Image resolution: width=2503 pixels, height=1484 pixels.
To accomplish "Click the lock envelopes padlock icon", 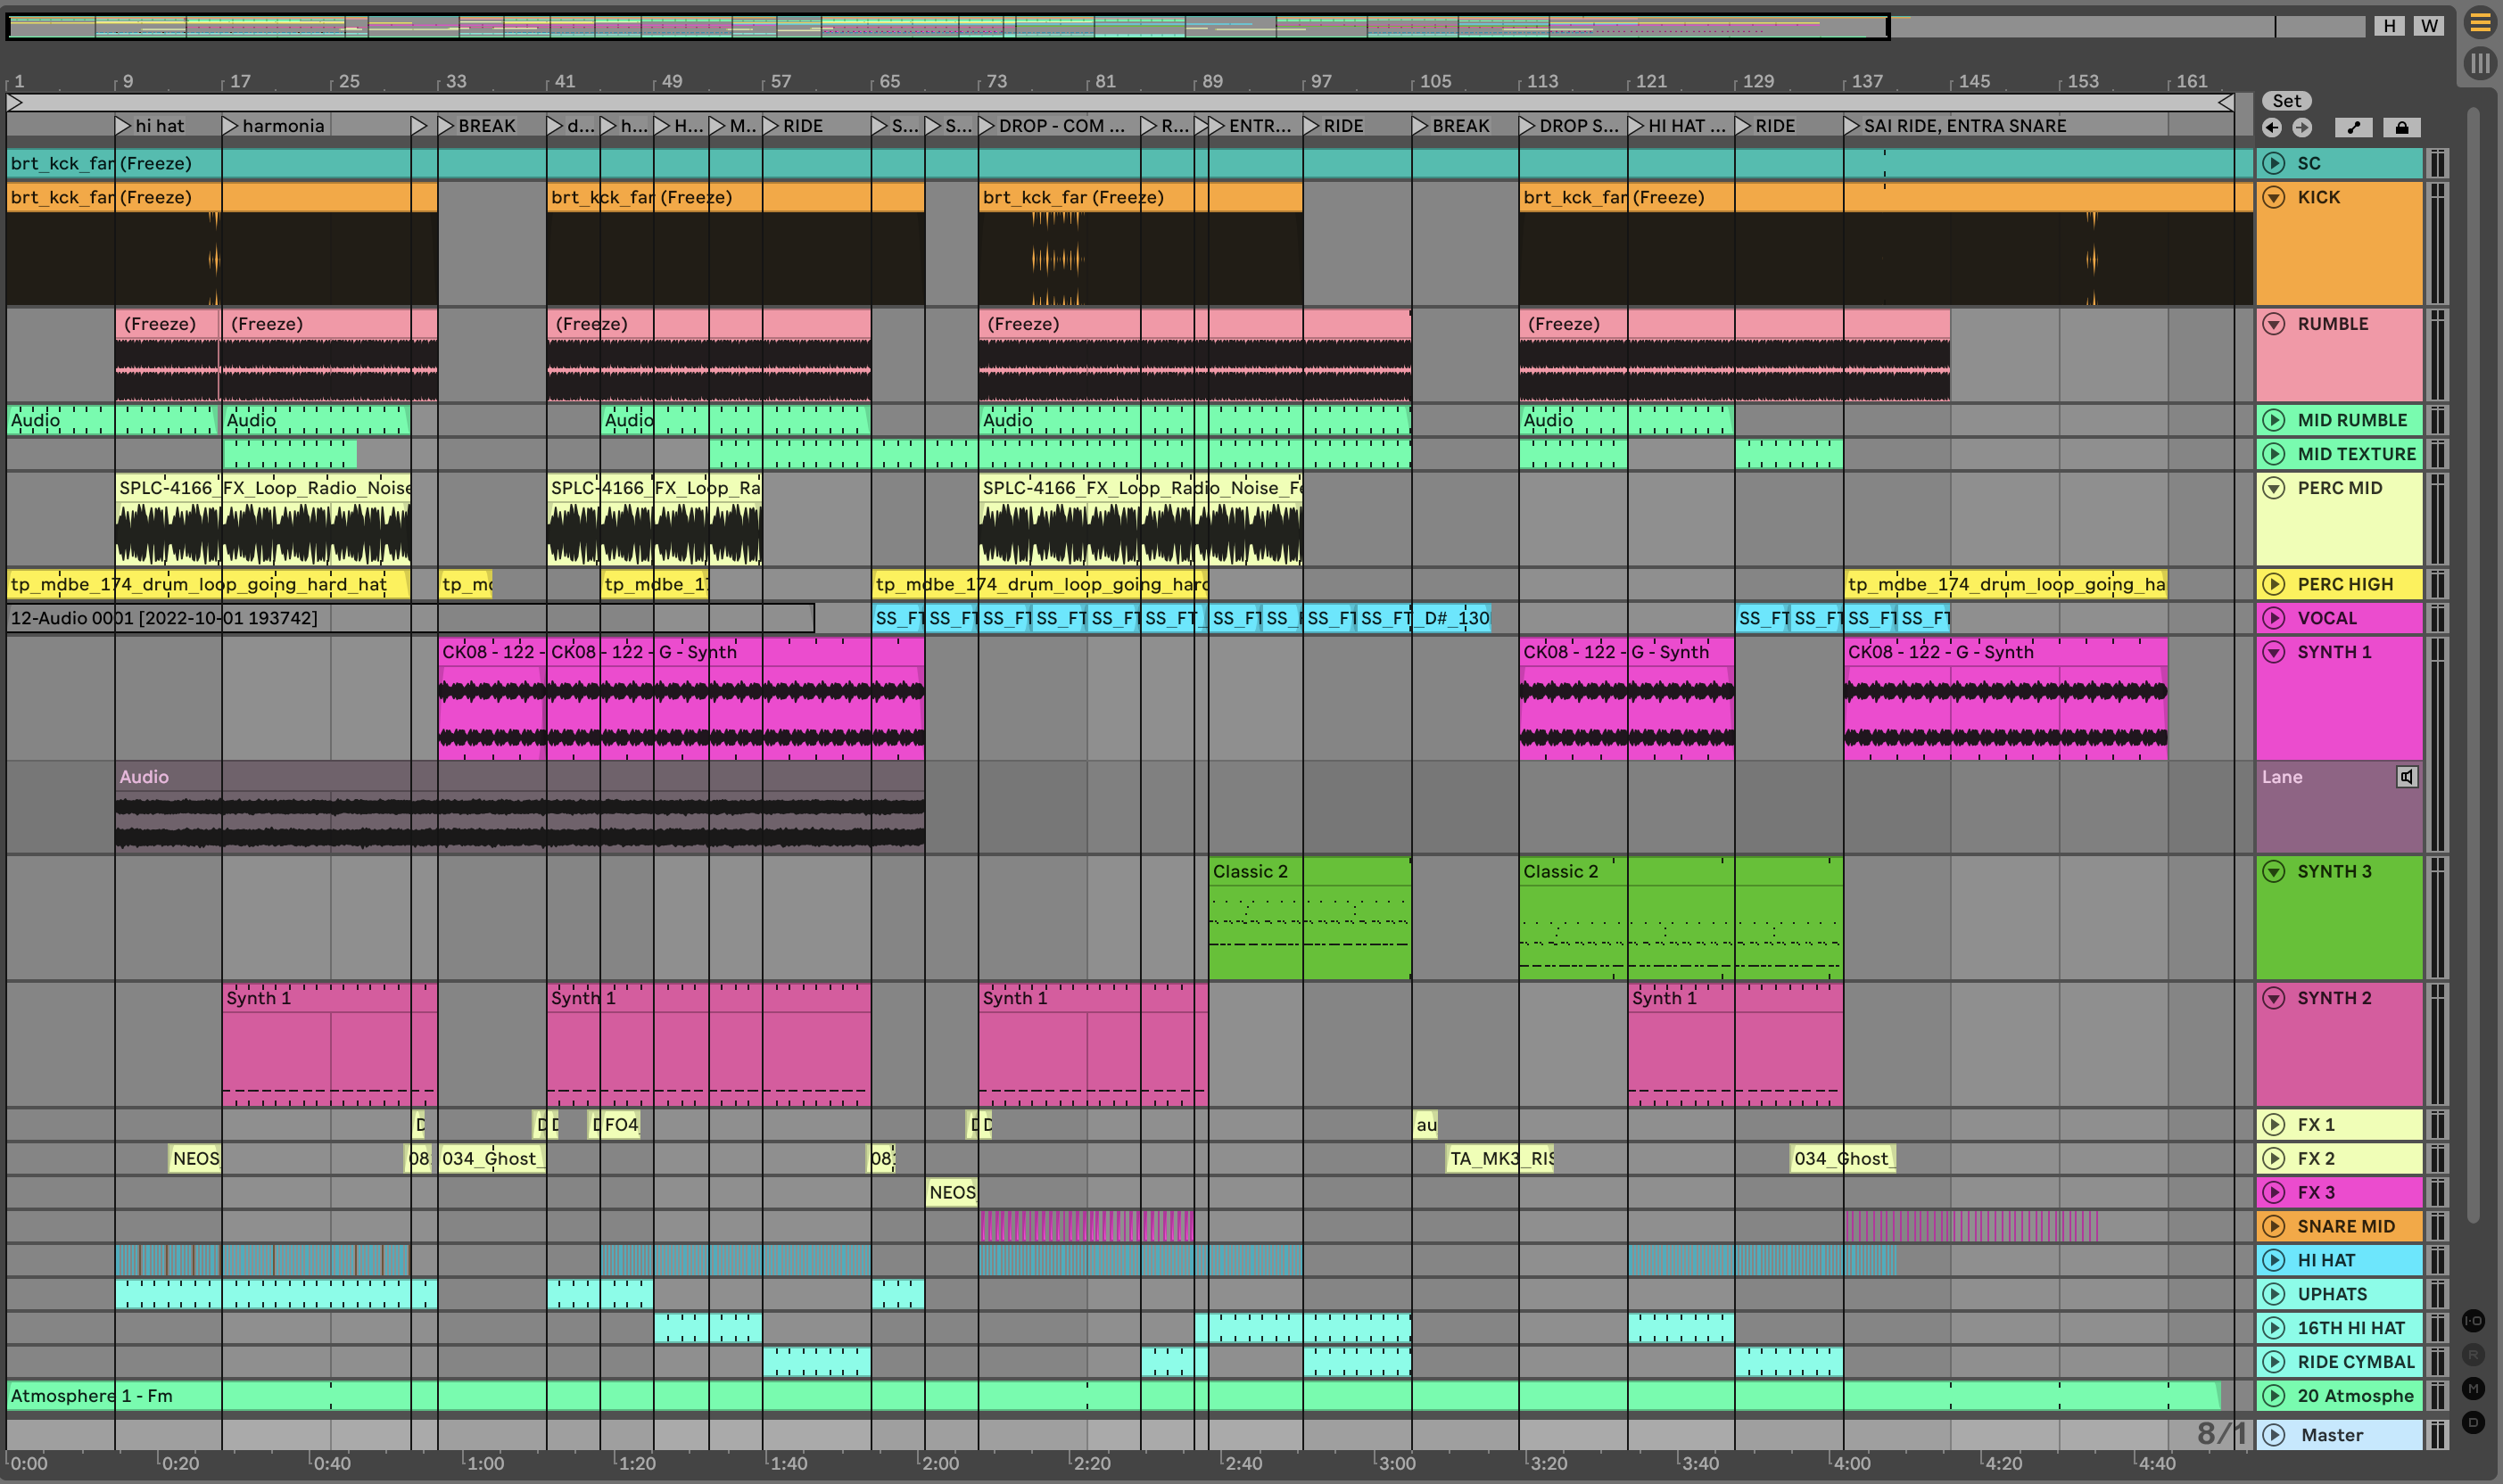I will coord(2401,127).
